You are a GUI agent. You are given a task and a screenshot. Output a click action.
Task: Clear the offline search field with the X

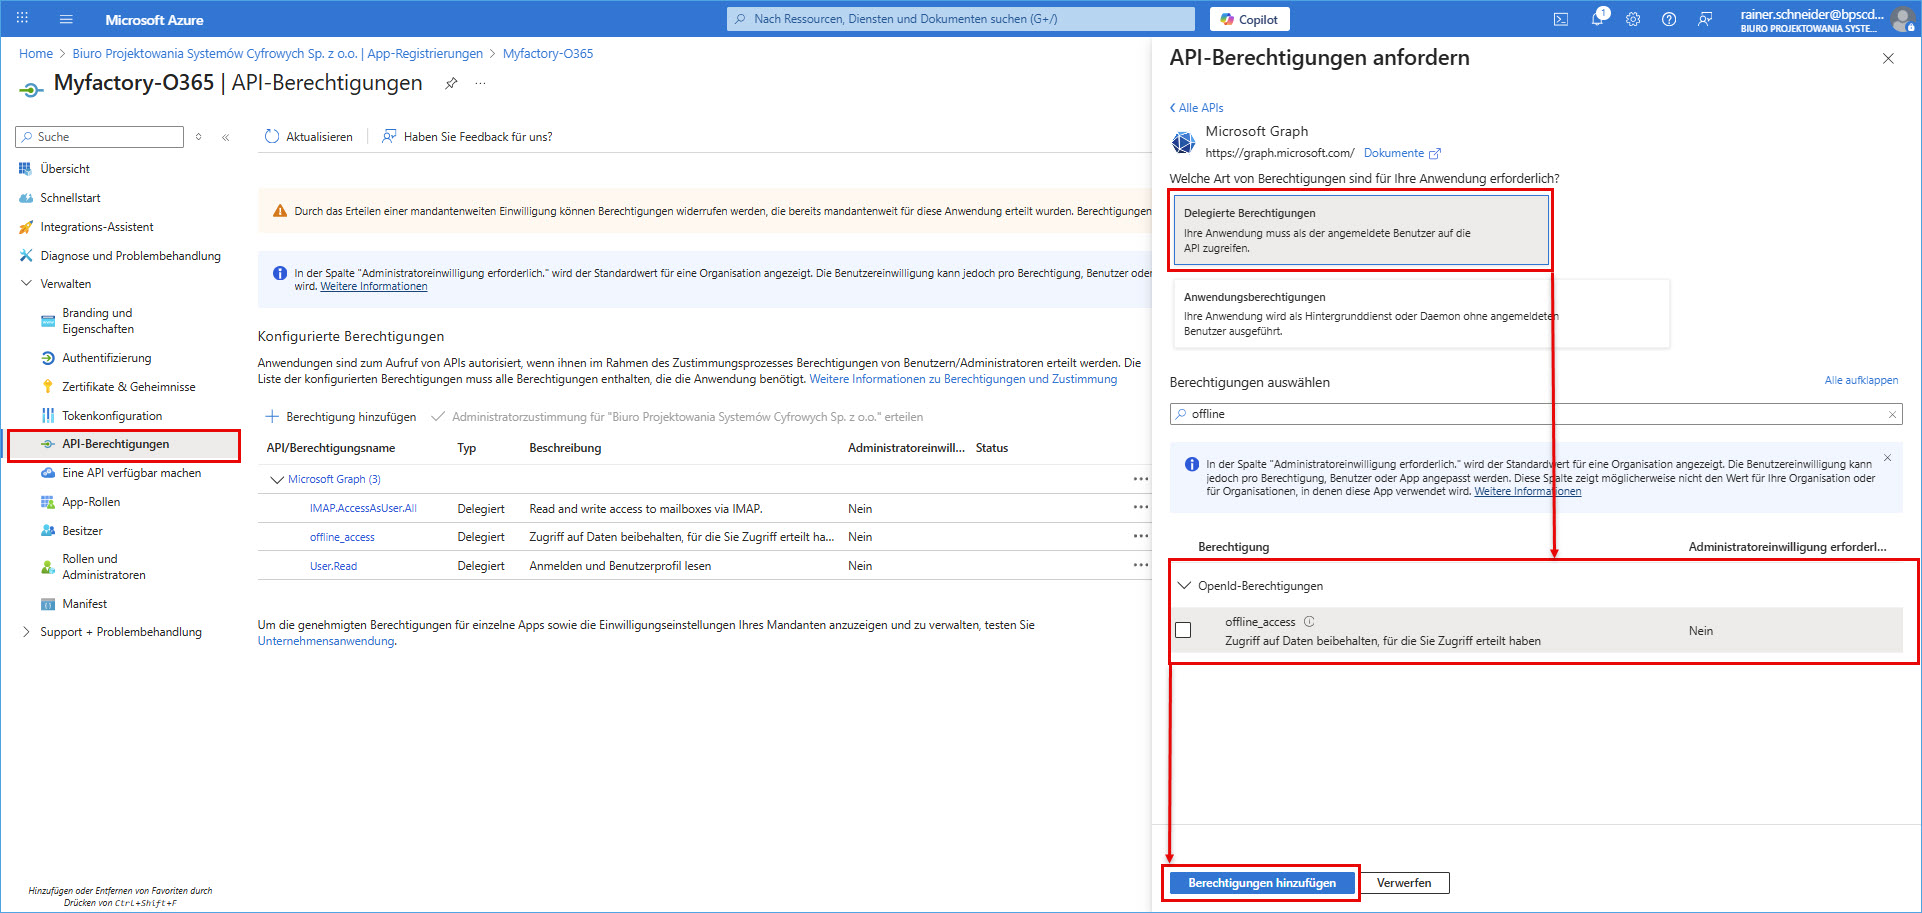pyautogui.click(x=1892, y=414)
